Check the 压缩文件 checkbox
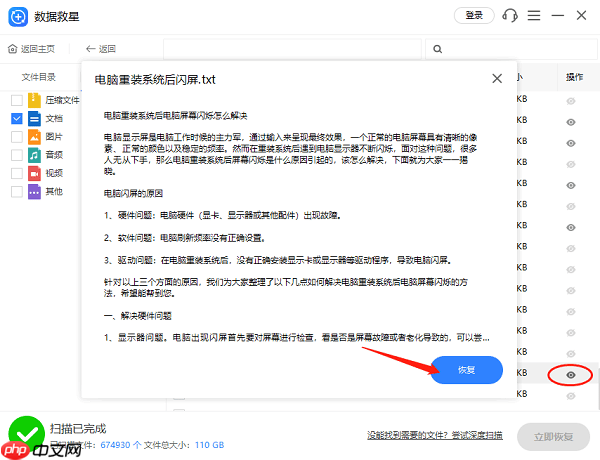Screen dimensions: 600x460 click(16, 100)
